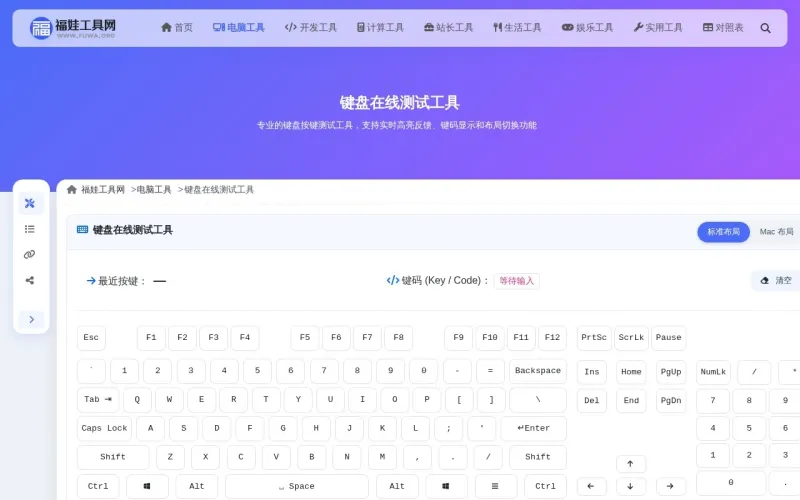The image size is (800, 500).
Task: Click the home icon in breadcrumb
Action: (72, 189)
